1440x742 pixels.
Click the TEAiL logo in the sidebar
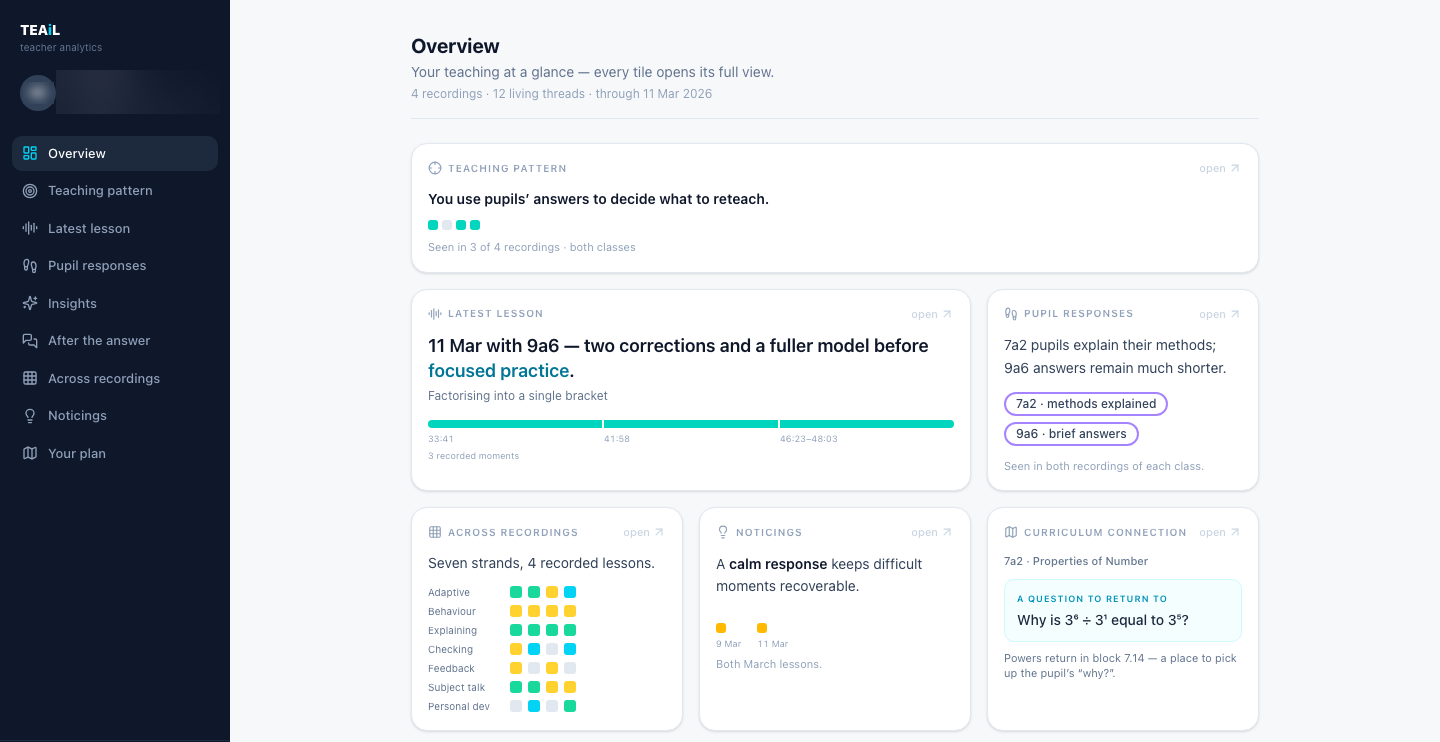(40, 30)
